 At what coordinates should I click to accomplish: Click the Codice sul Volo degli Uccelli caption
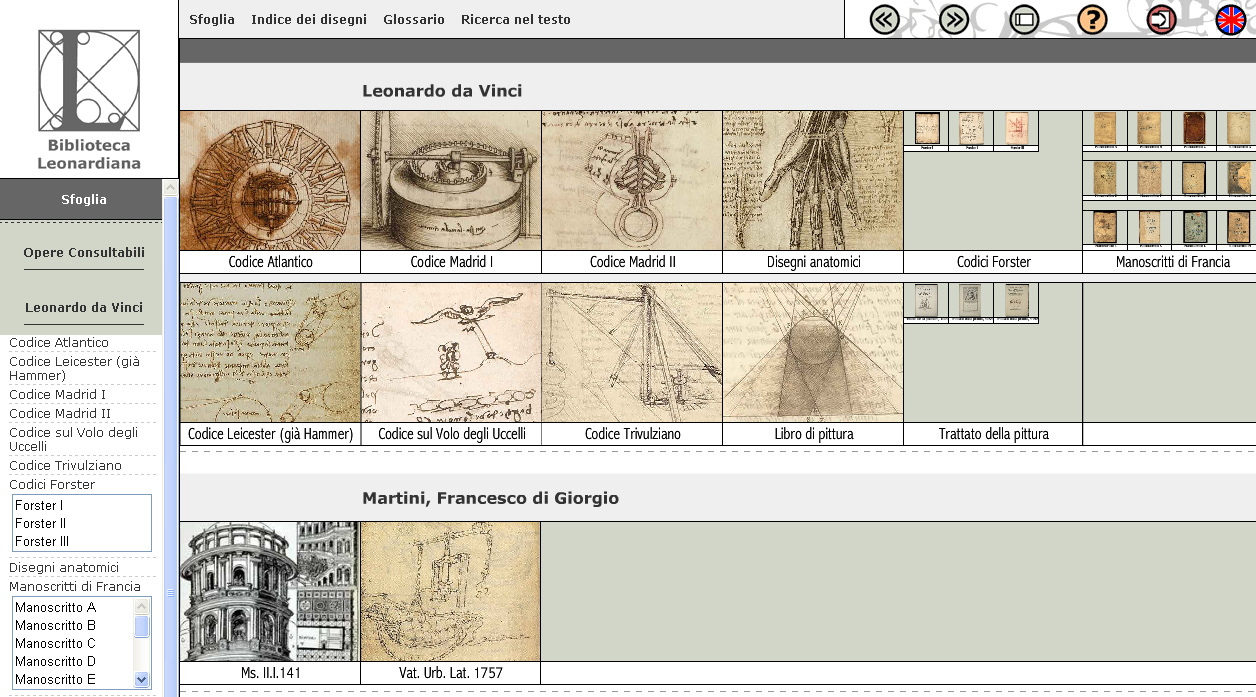(451, 434)
